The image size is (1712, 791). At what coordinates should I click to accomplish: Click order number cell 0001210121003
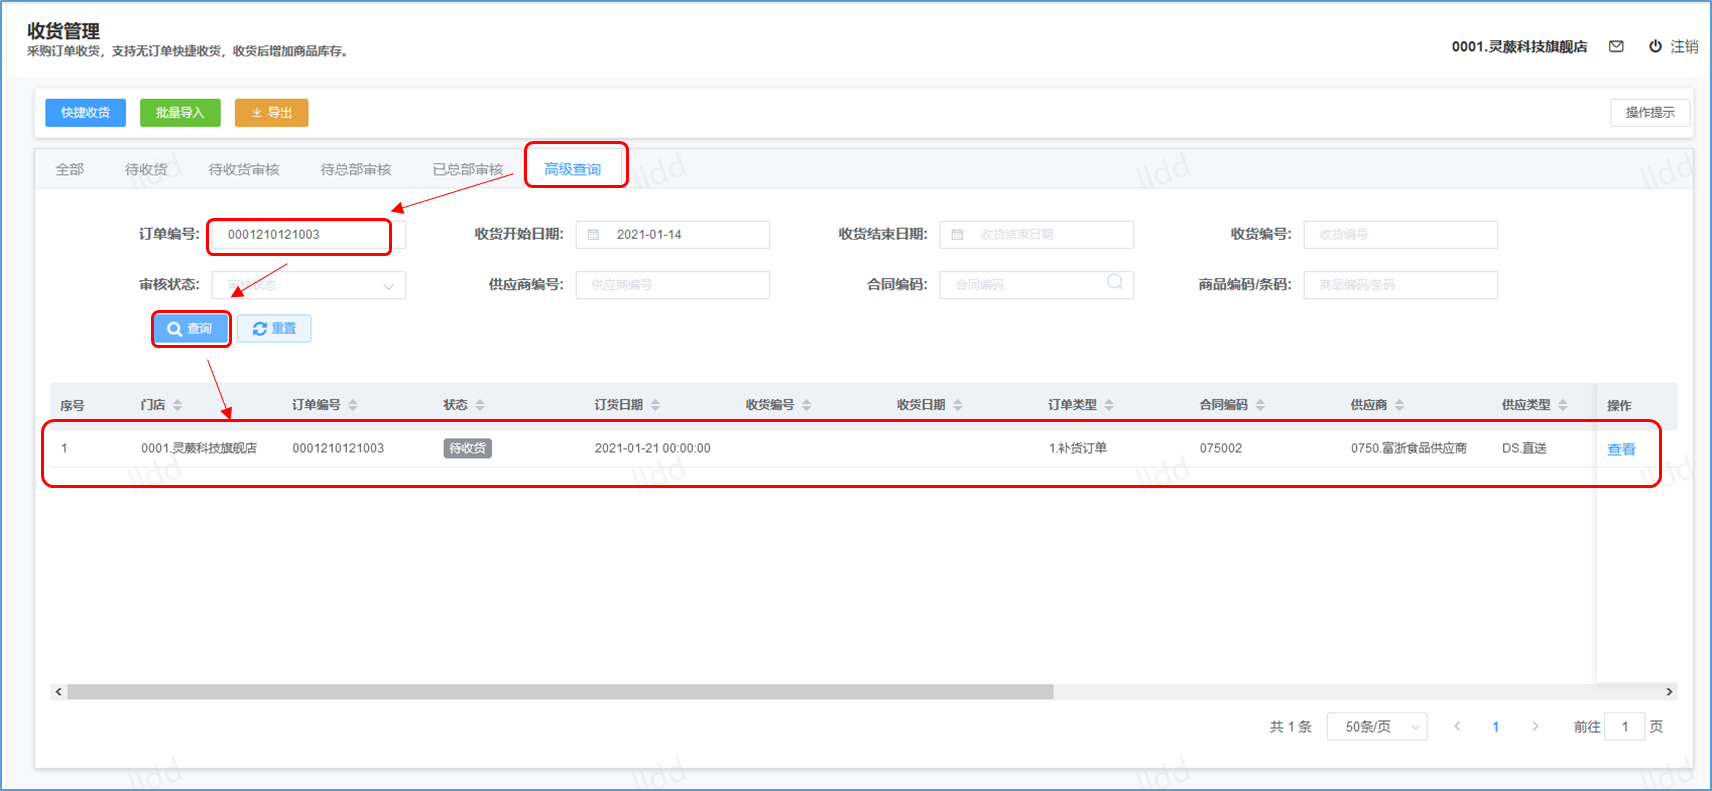coord(338,448)
